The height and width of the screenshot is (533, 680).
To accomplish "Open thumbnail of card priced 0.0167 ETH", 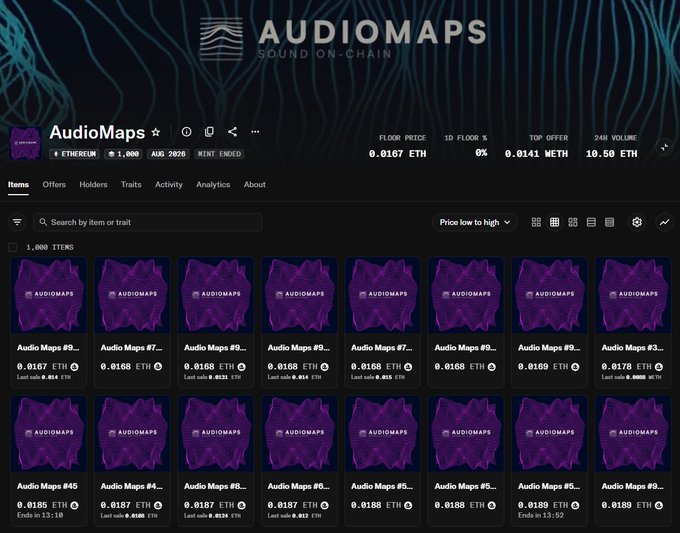I will (49, 295).
